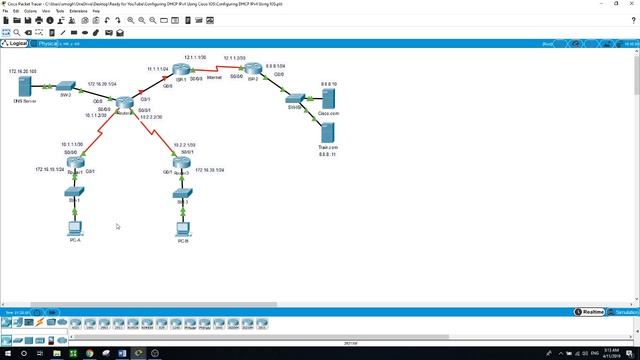
Task: Click the SW-2 switch
Action: (66, 86)
